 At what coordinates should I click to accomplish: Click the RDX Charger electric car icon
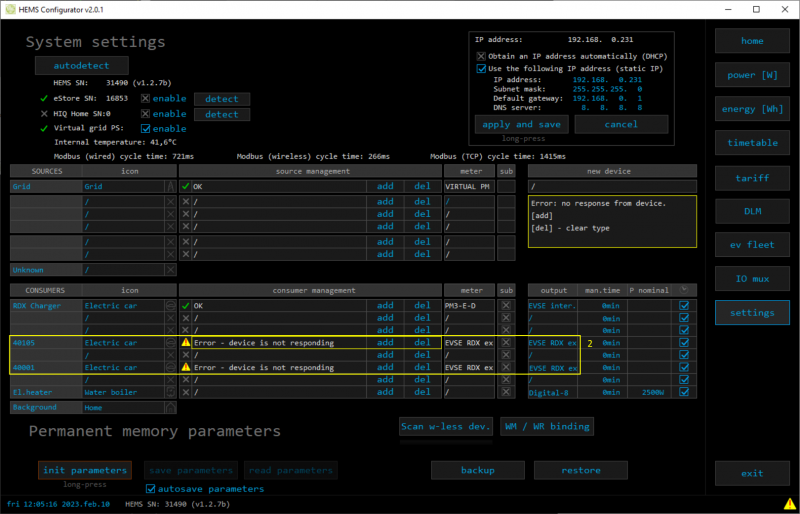pos(170,305)
